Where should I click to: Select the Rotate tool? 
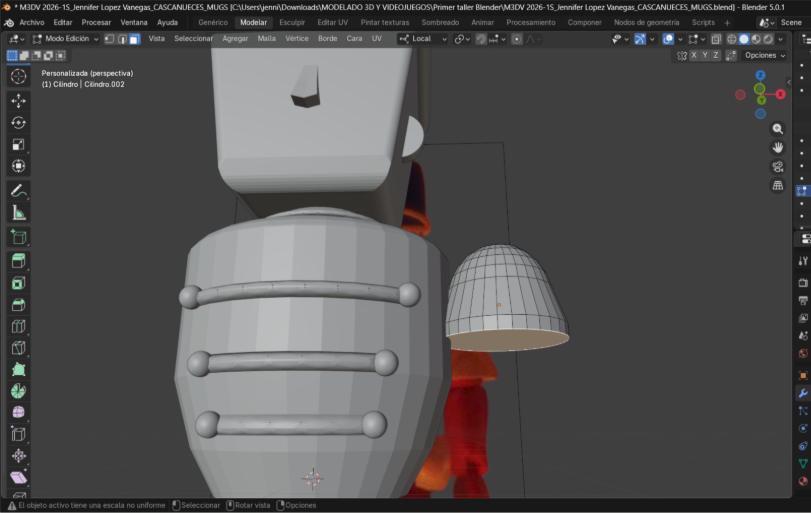point(18,123)
